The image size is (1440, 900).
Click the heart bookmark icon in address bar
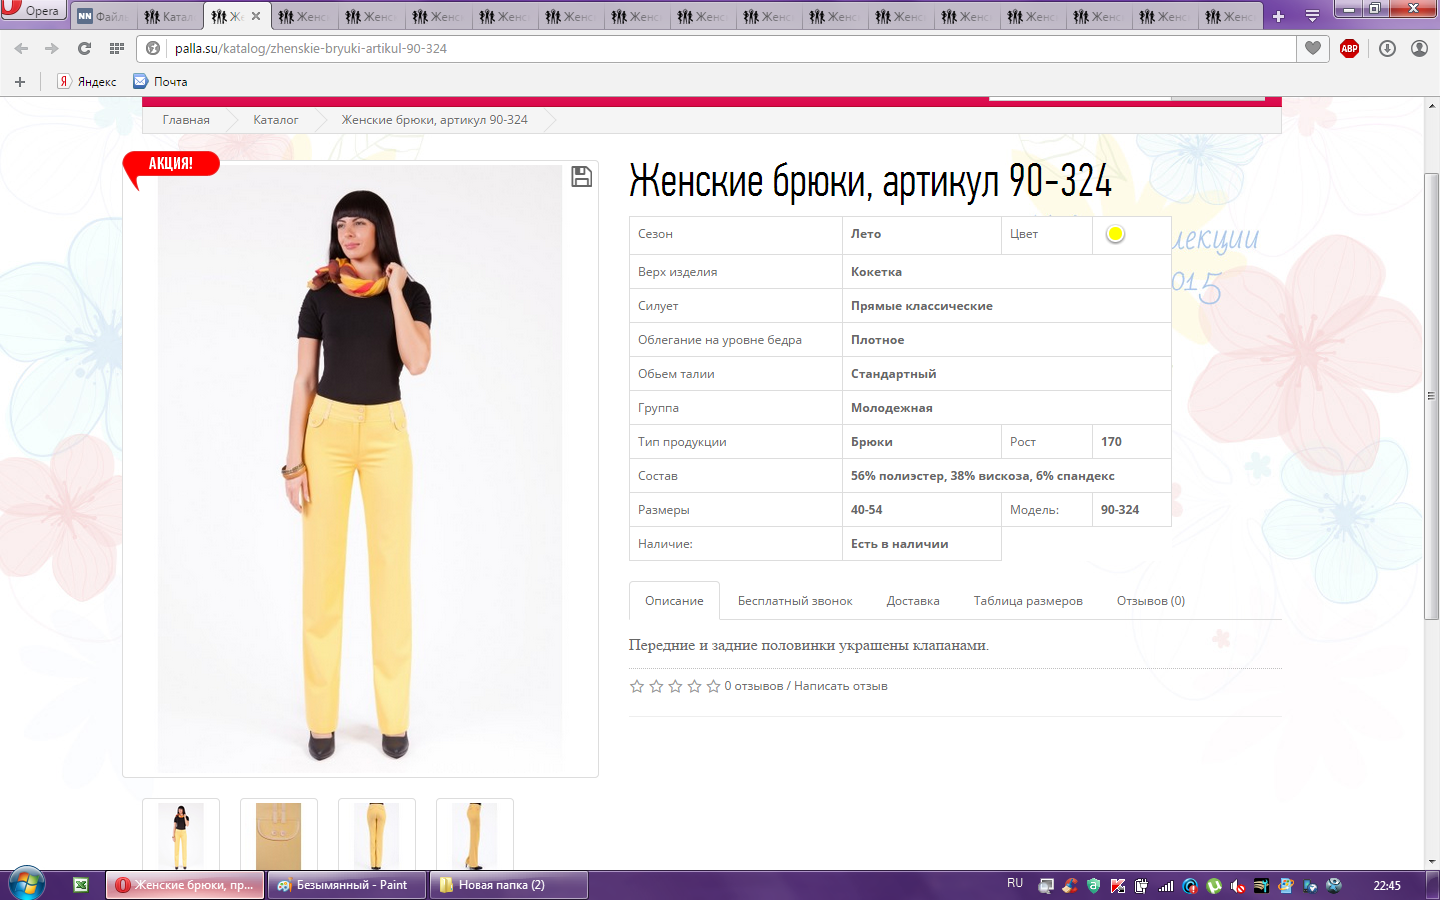(x=1313, y=48)
